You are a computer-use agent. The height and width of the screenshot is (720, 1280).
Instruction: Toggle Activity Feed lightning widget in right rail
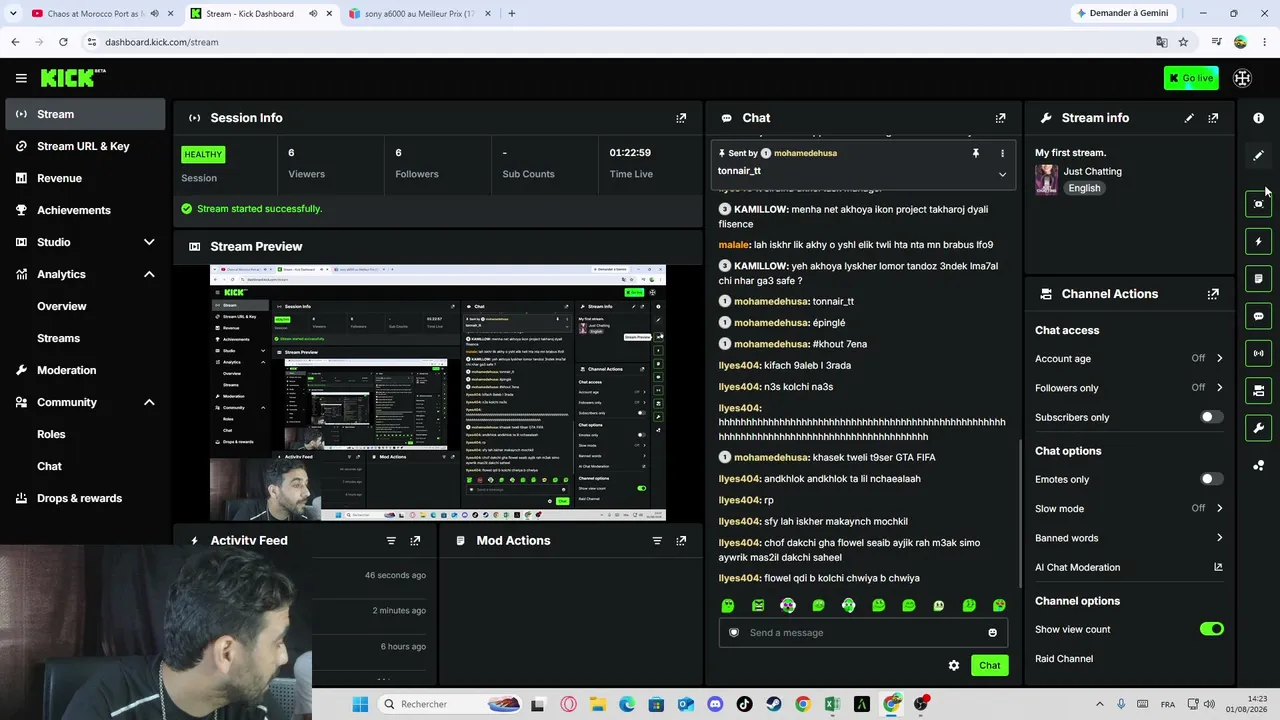click(1258, 241)
